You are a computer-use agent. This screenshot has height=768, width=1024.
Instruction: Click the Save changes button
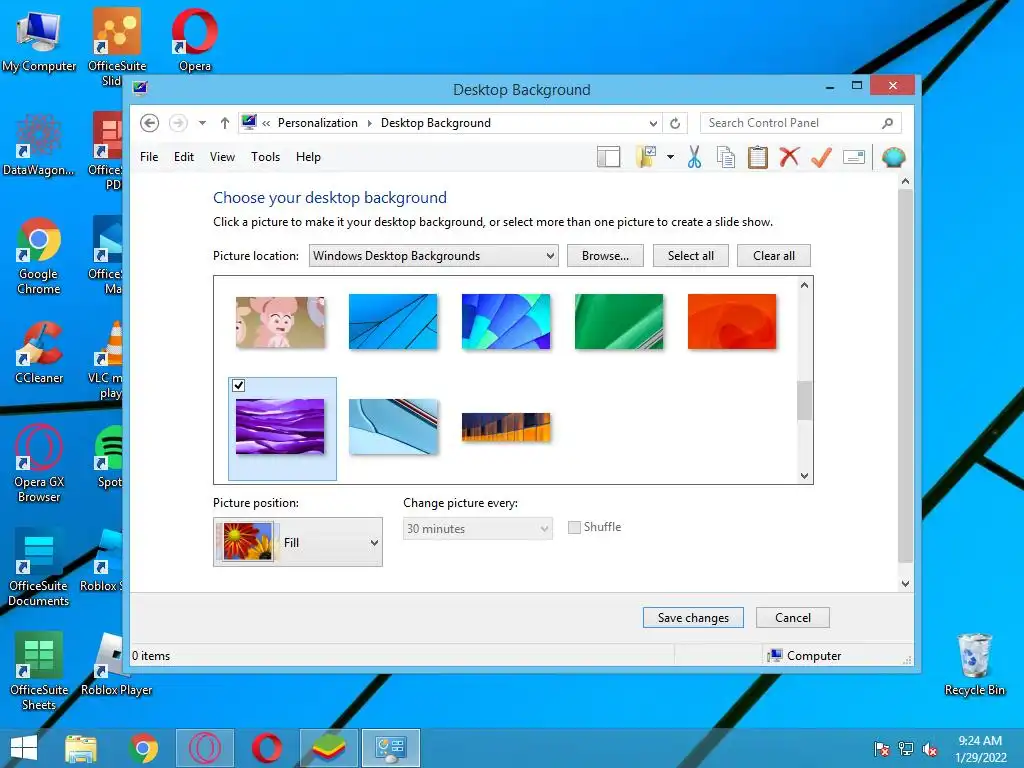(693, 618)
